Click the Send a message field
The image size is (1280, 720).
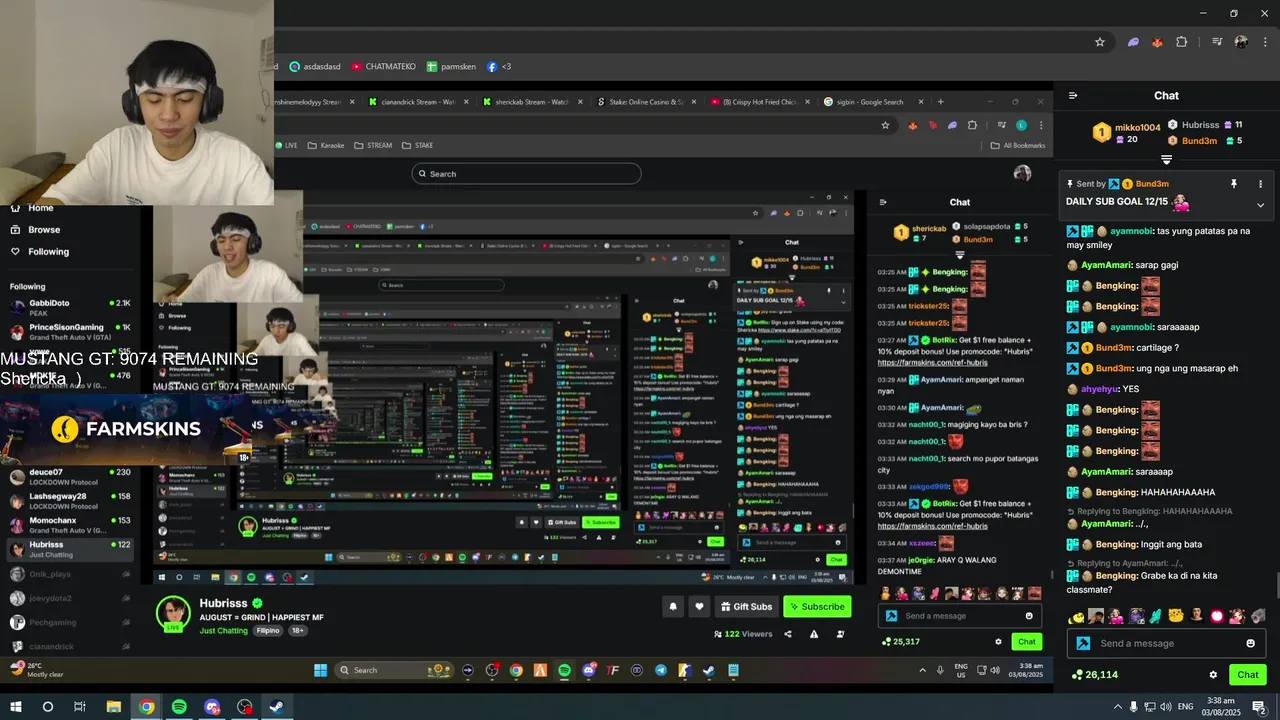(x=1166, y=643)
